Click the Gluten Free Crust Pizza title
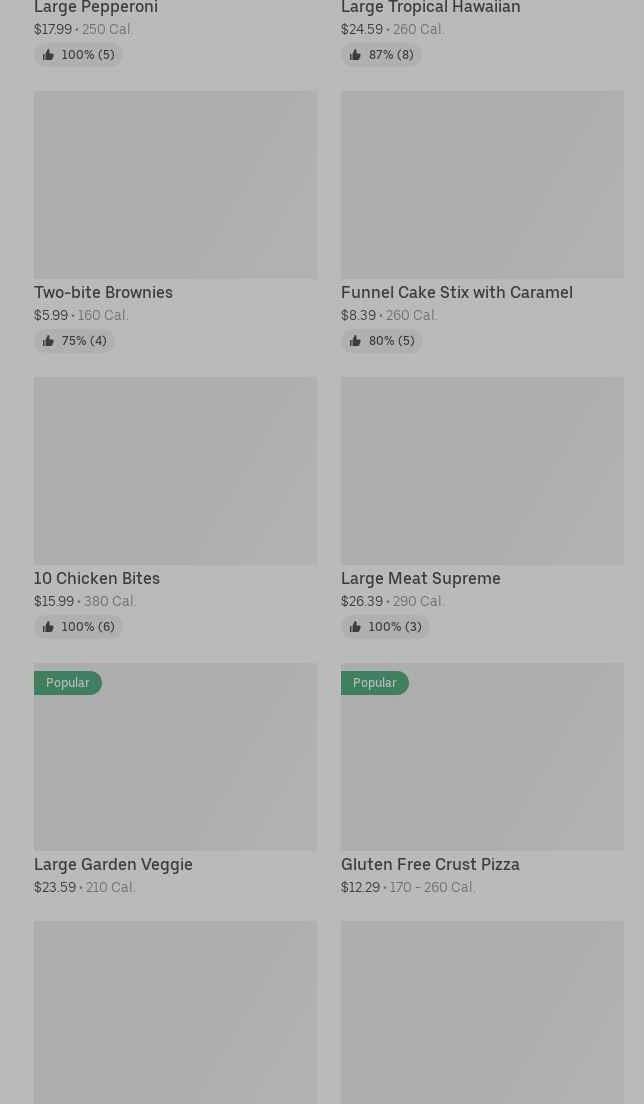This screenshot has height=1104, width=644. 430,864
